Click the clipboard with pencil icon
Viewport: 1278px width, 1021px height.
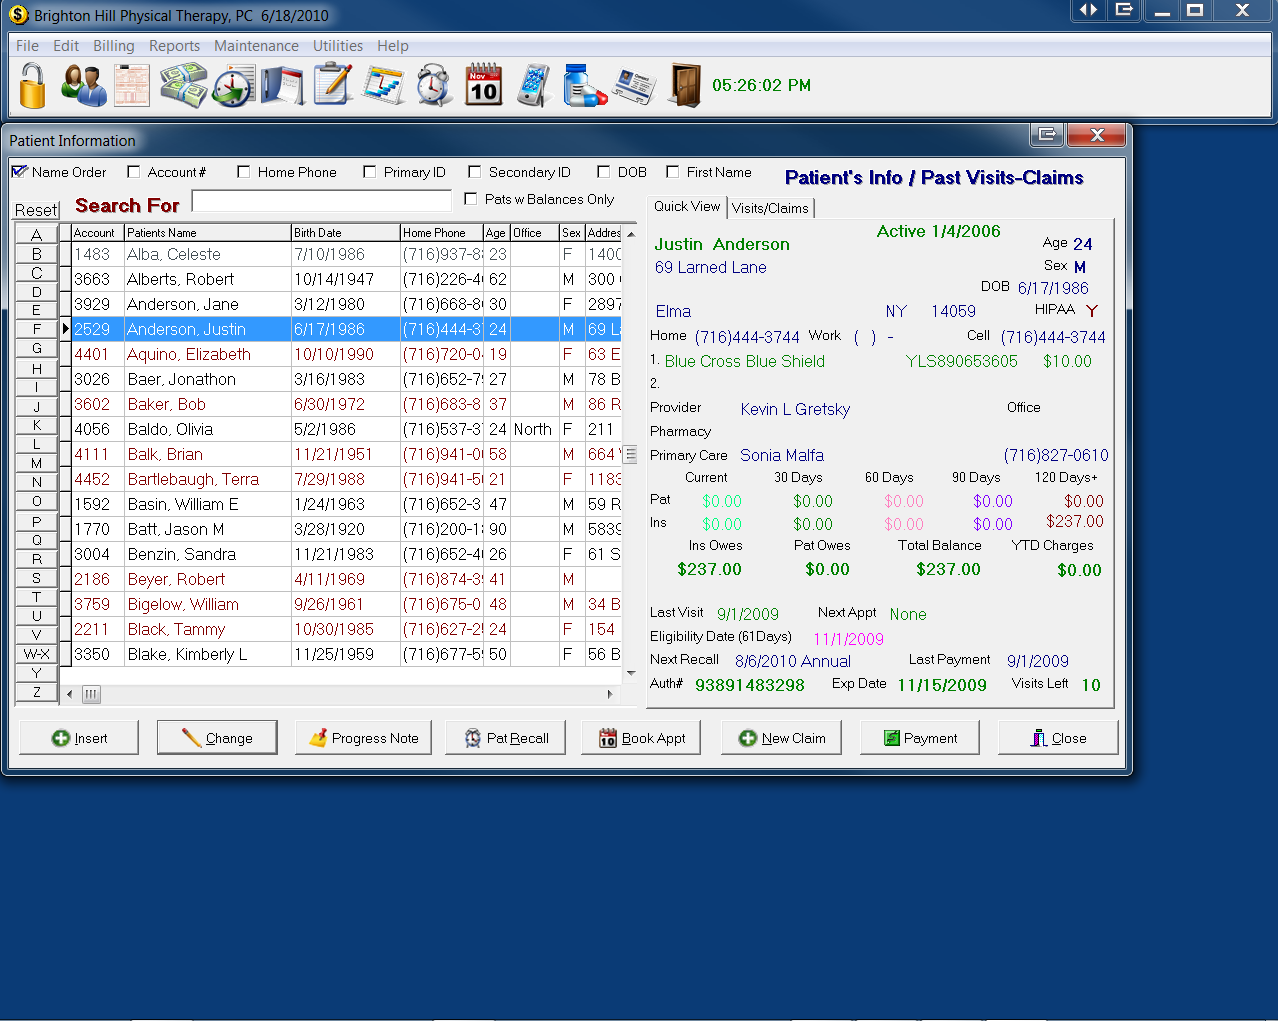332,86
